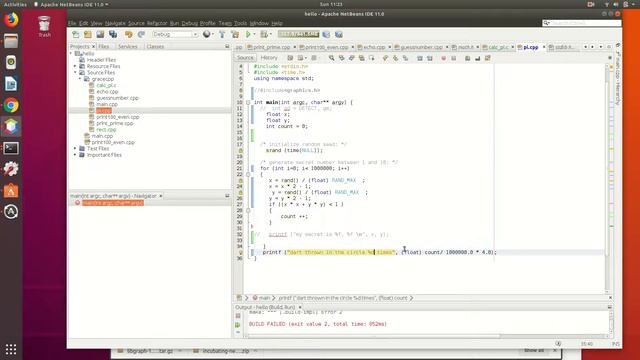The height and width of the screenshot is (360, 640).
Task: Click the Open Project toolbar icon
Action: [100, 35]
